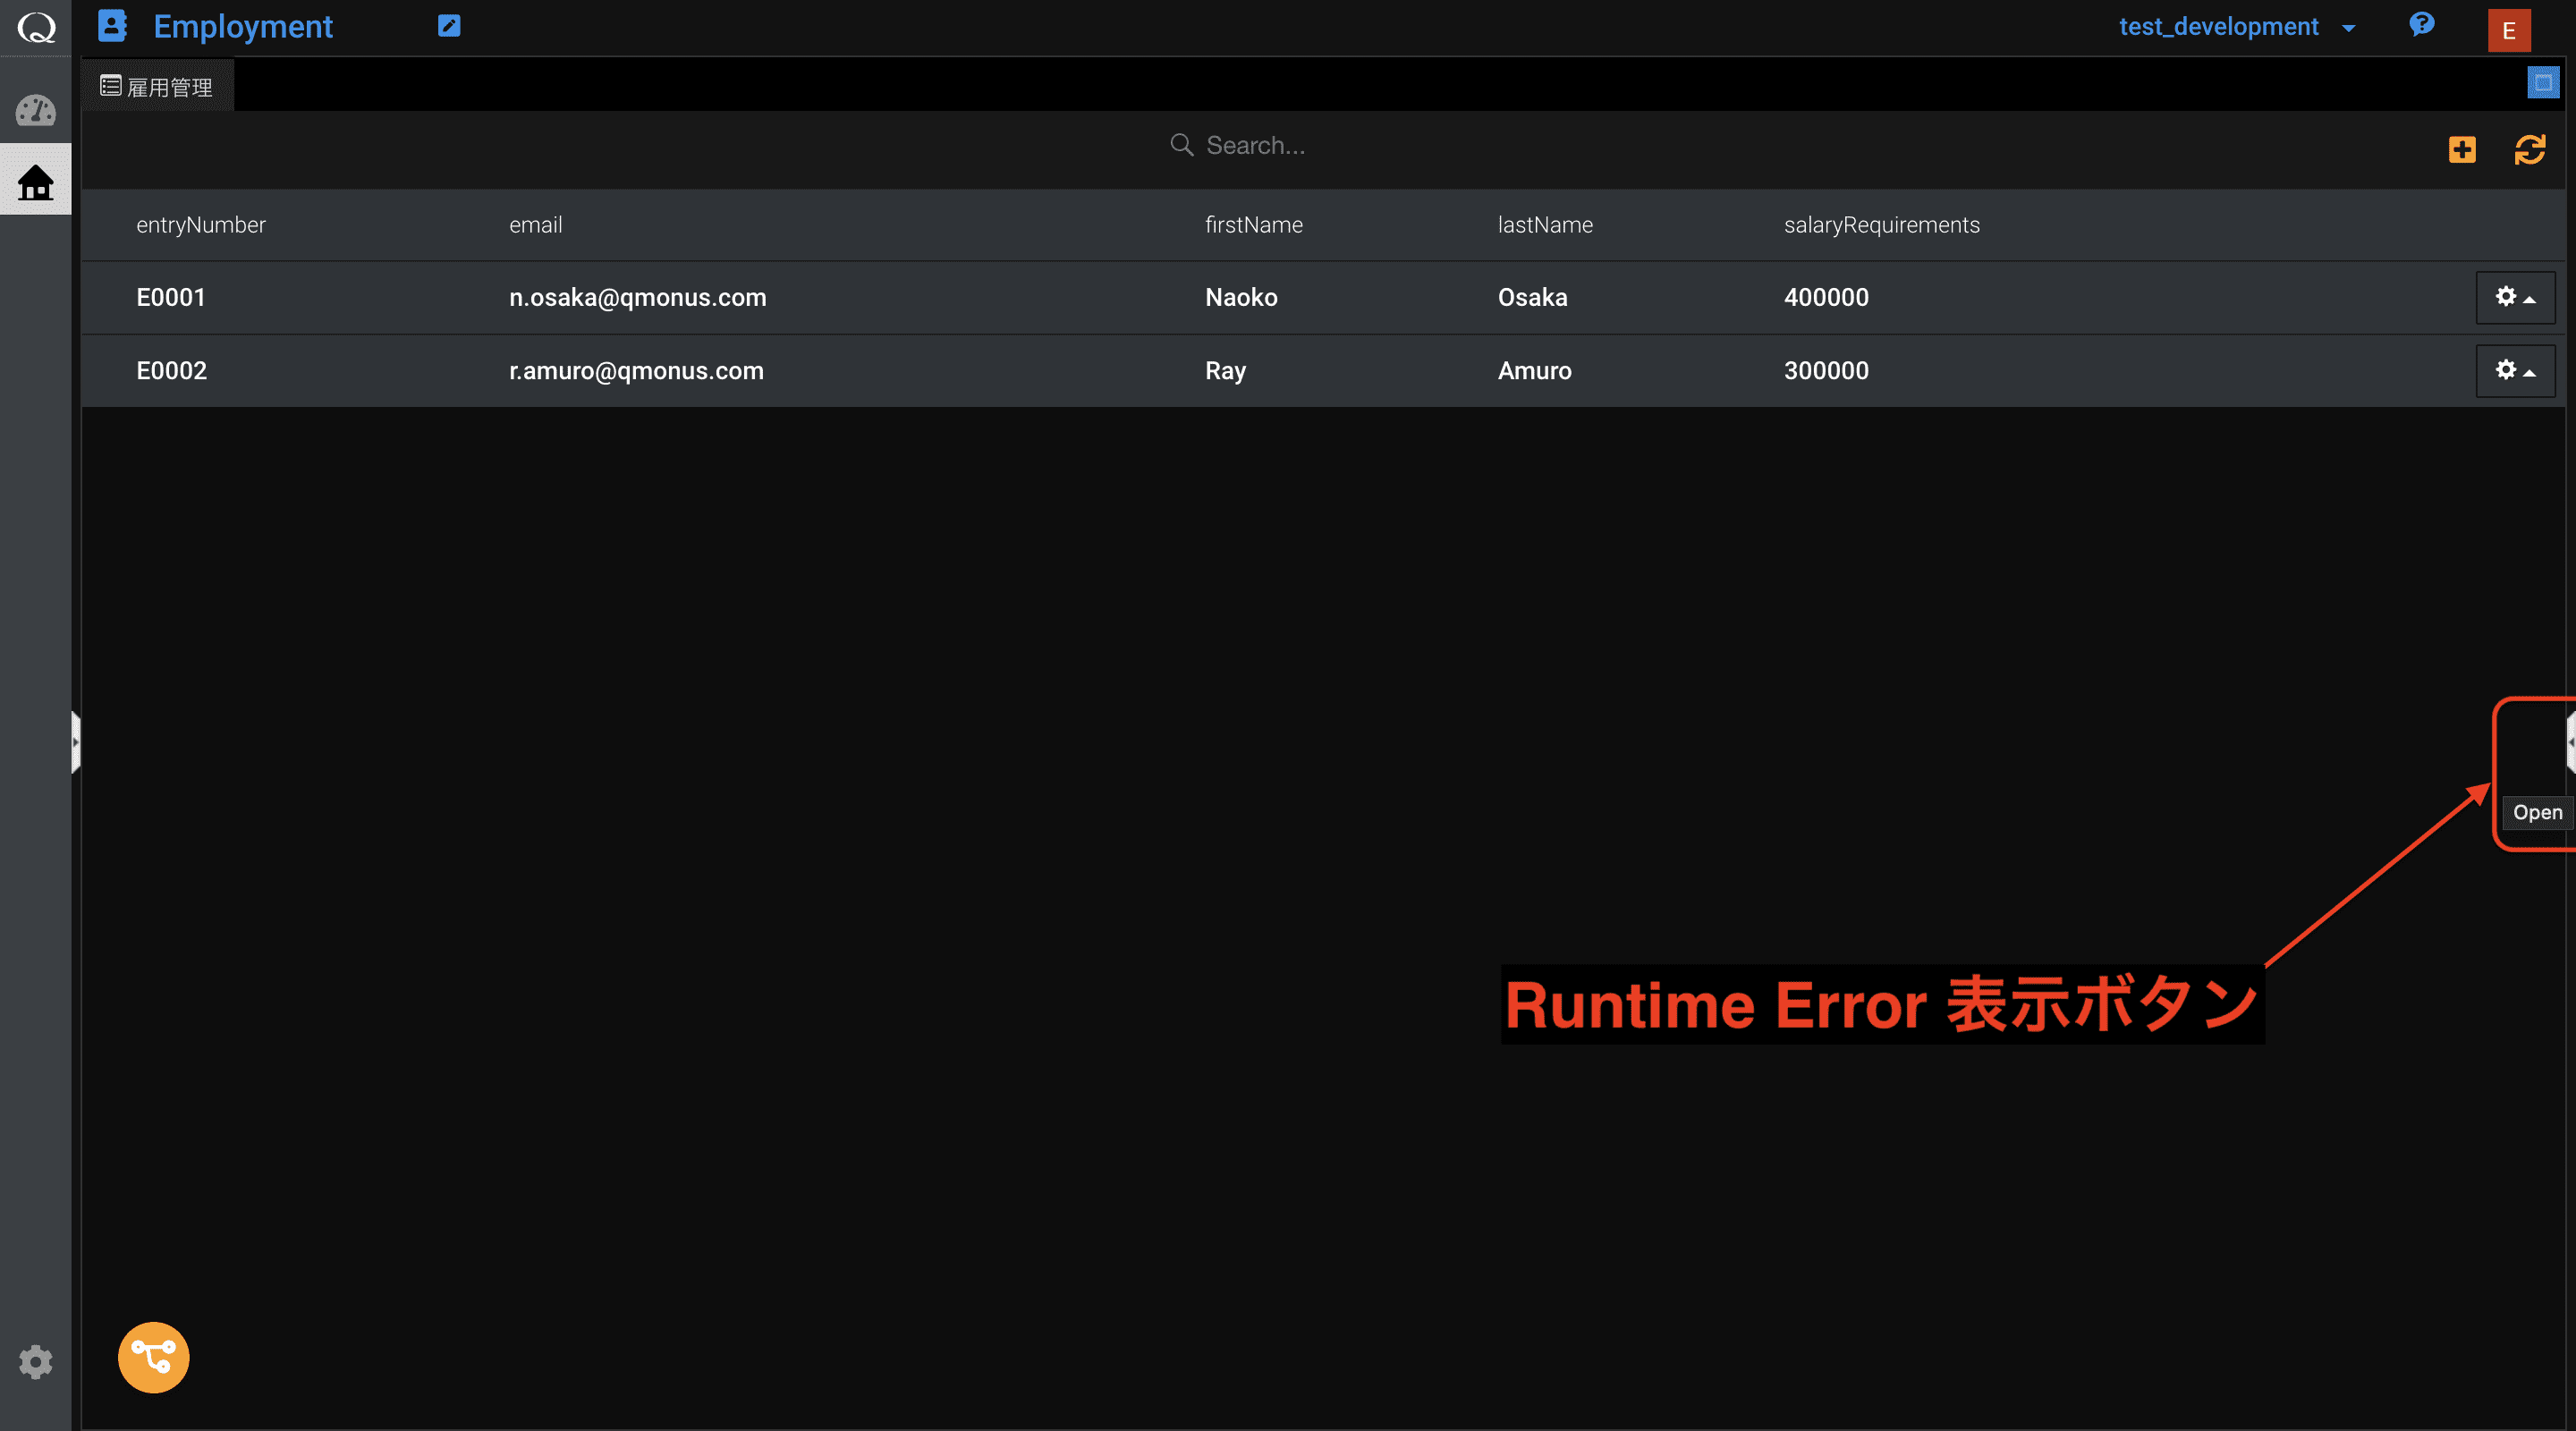
Task: Open the gear action menu for row E0002
Action: pos(2515,371)
